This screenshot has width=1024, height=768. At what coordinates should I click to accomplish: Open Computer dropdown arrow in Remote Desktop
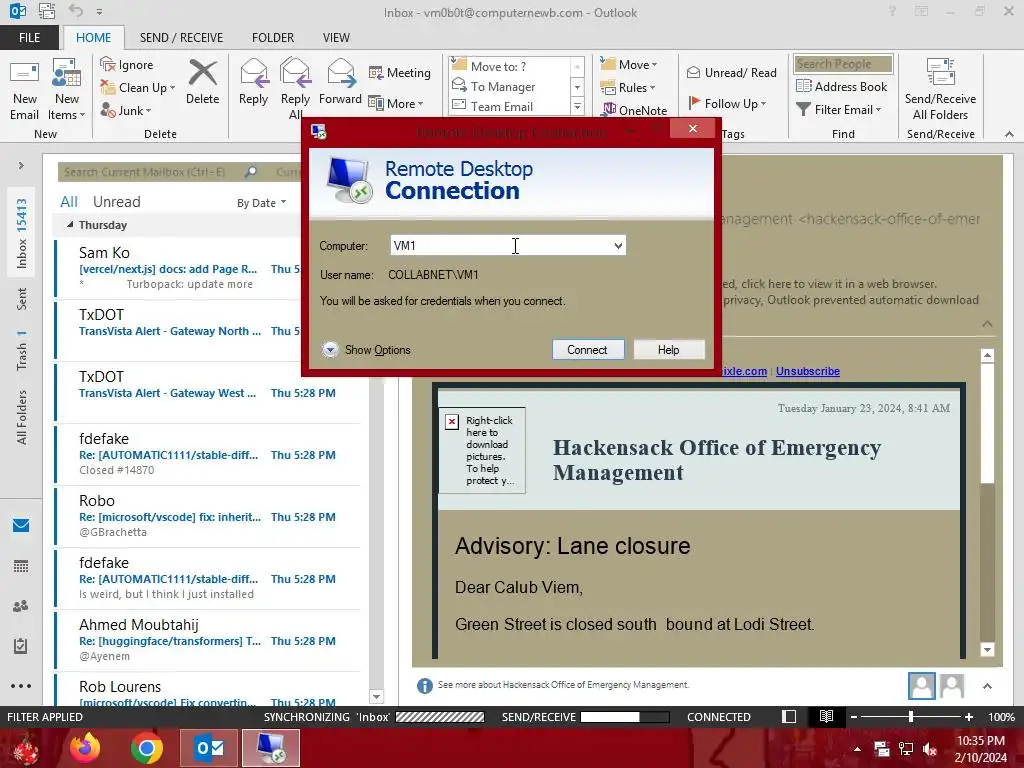tap(618, 246)
